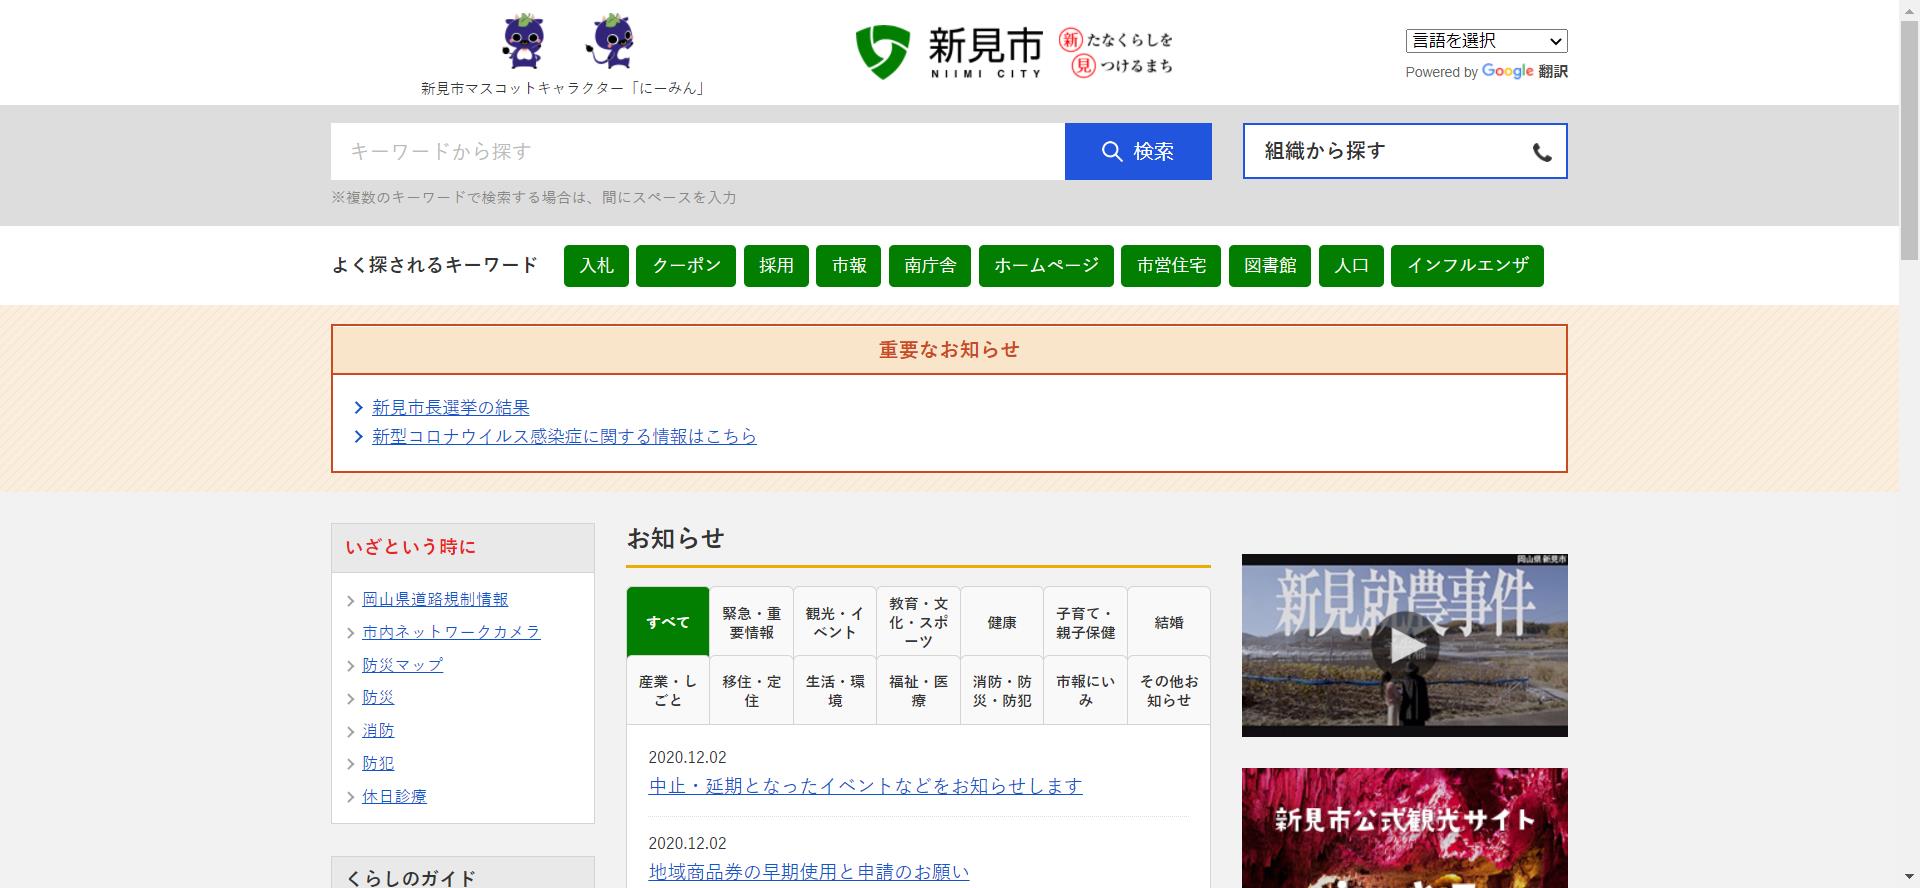The height and width of the screenshot is (888, 1920).
Task: Click the 検索 search button
Action: pyautogui.click(x=1138, y=151)
